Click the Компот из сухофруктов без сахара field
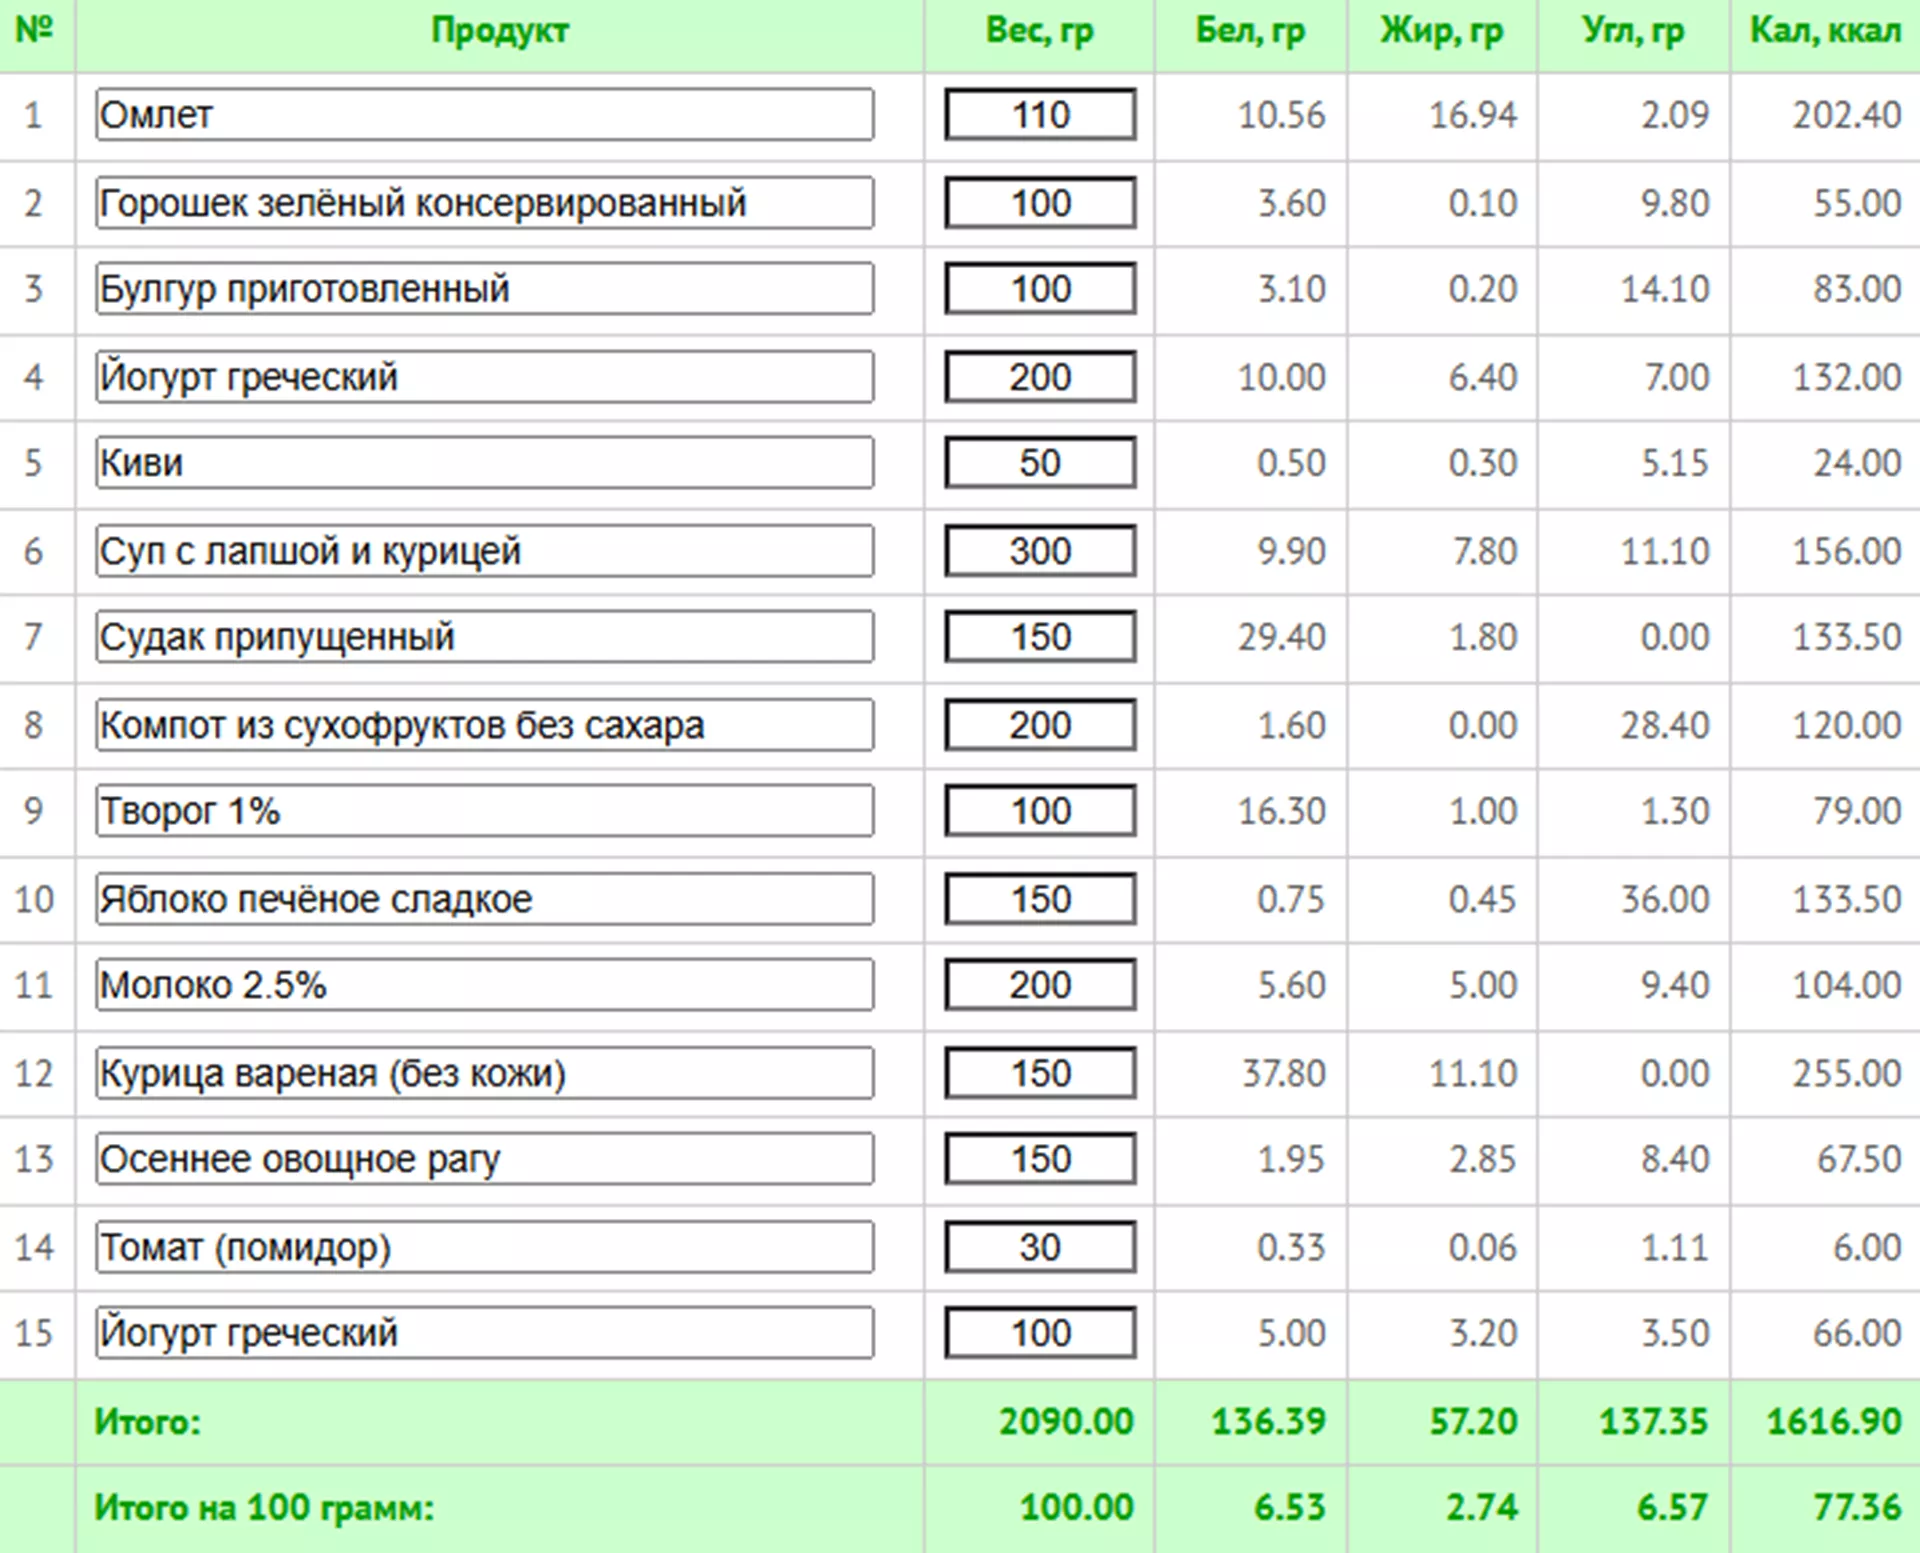Screen dimensions: 1920x1553 coord(485,725)
